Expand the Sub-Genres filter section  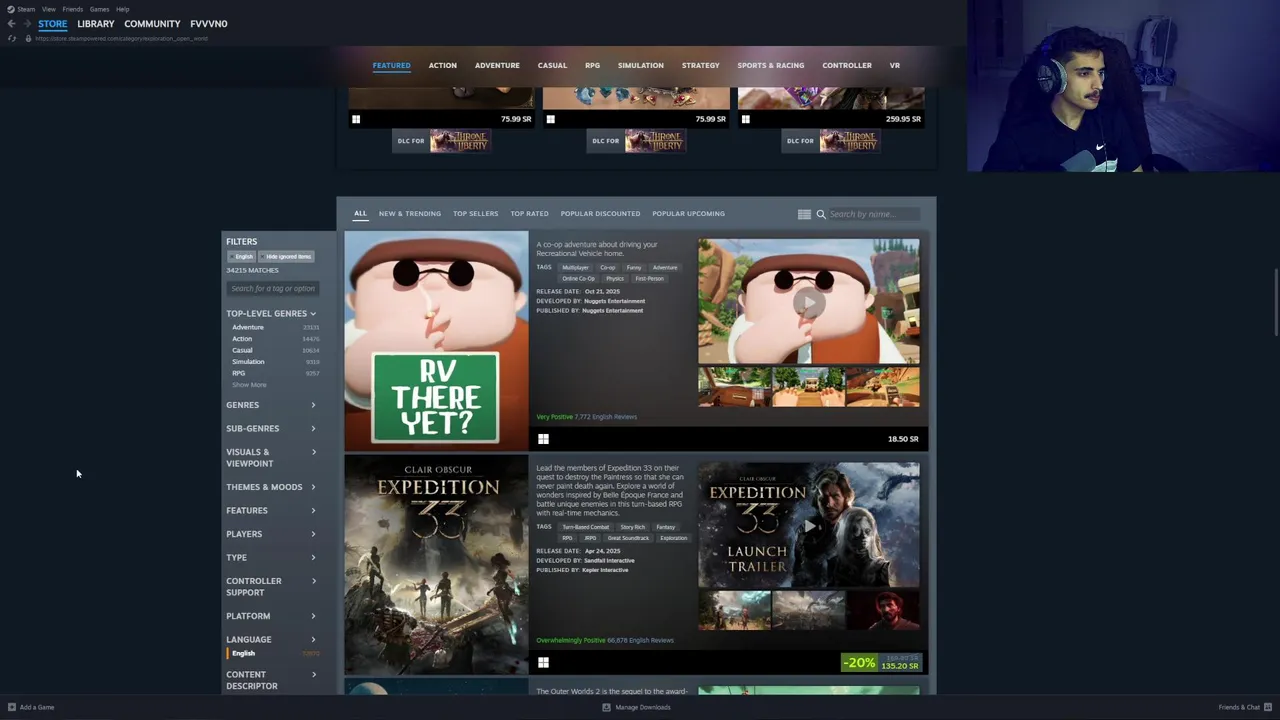(x=271, y=428)
